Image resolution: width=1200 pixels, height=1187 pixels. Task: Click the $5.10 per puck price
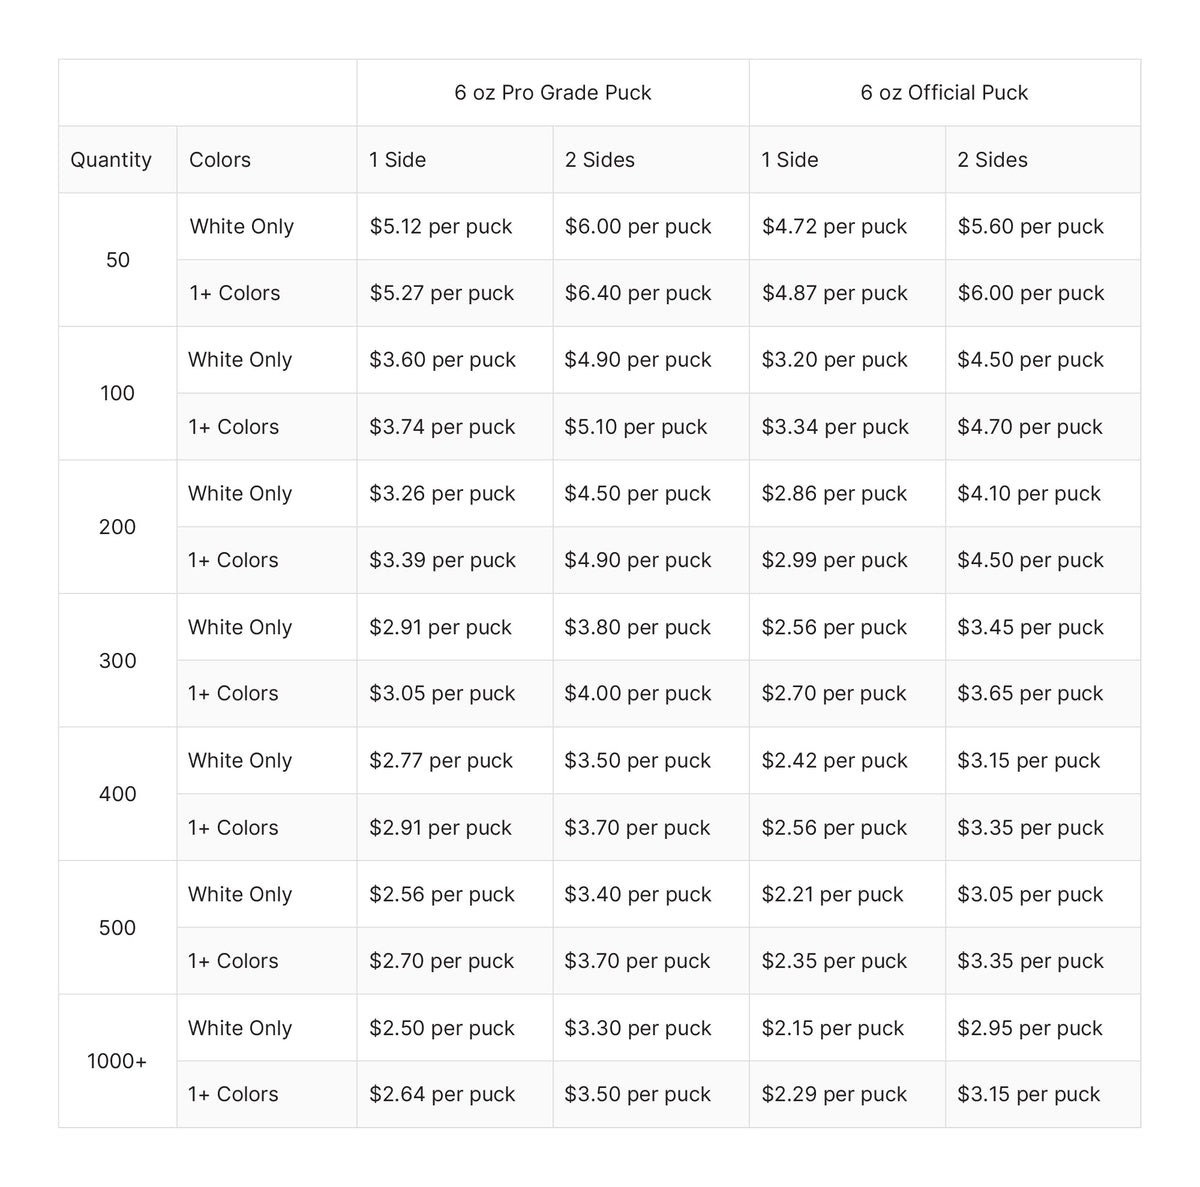[636, 427]
